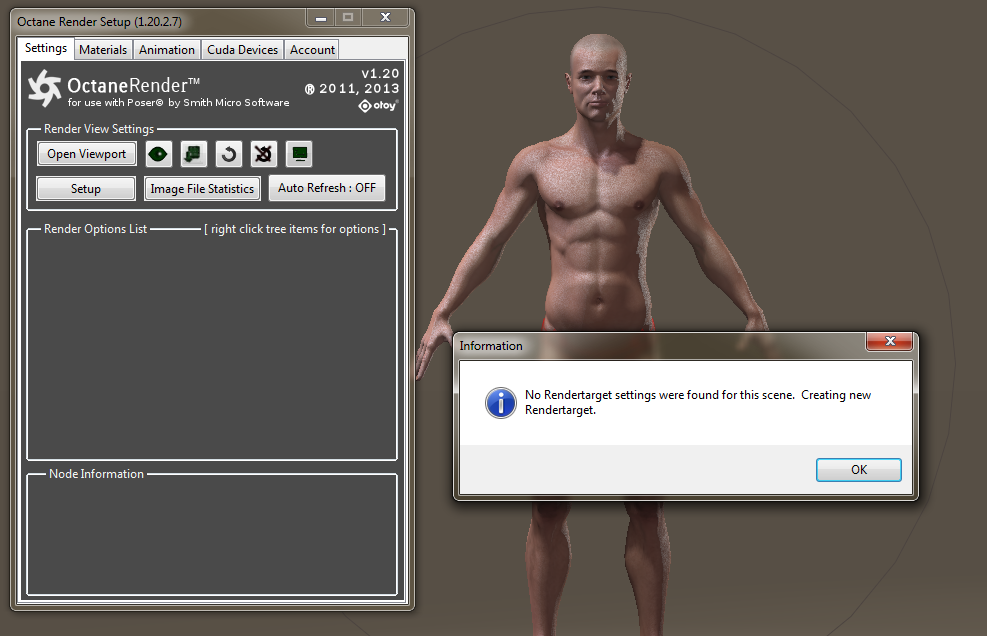
Task: Open the Cuda Devices tab
Action: coord(242,50)
